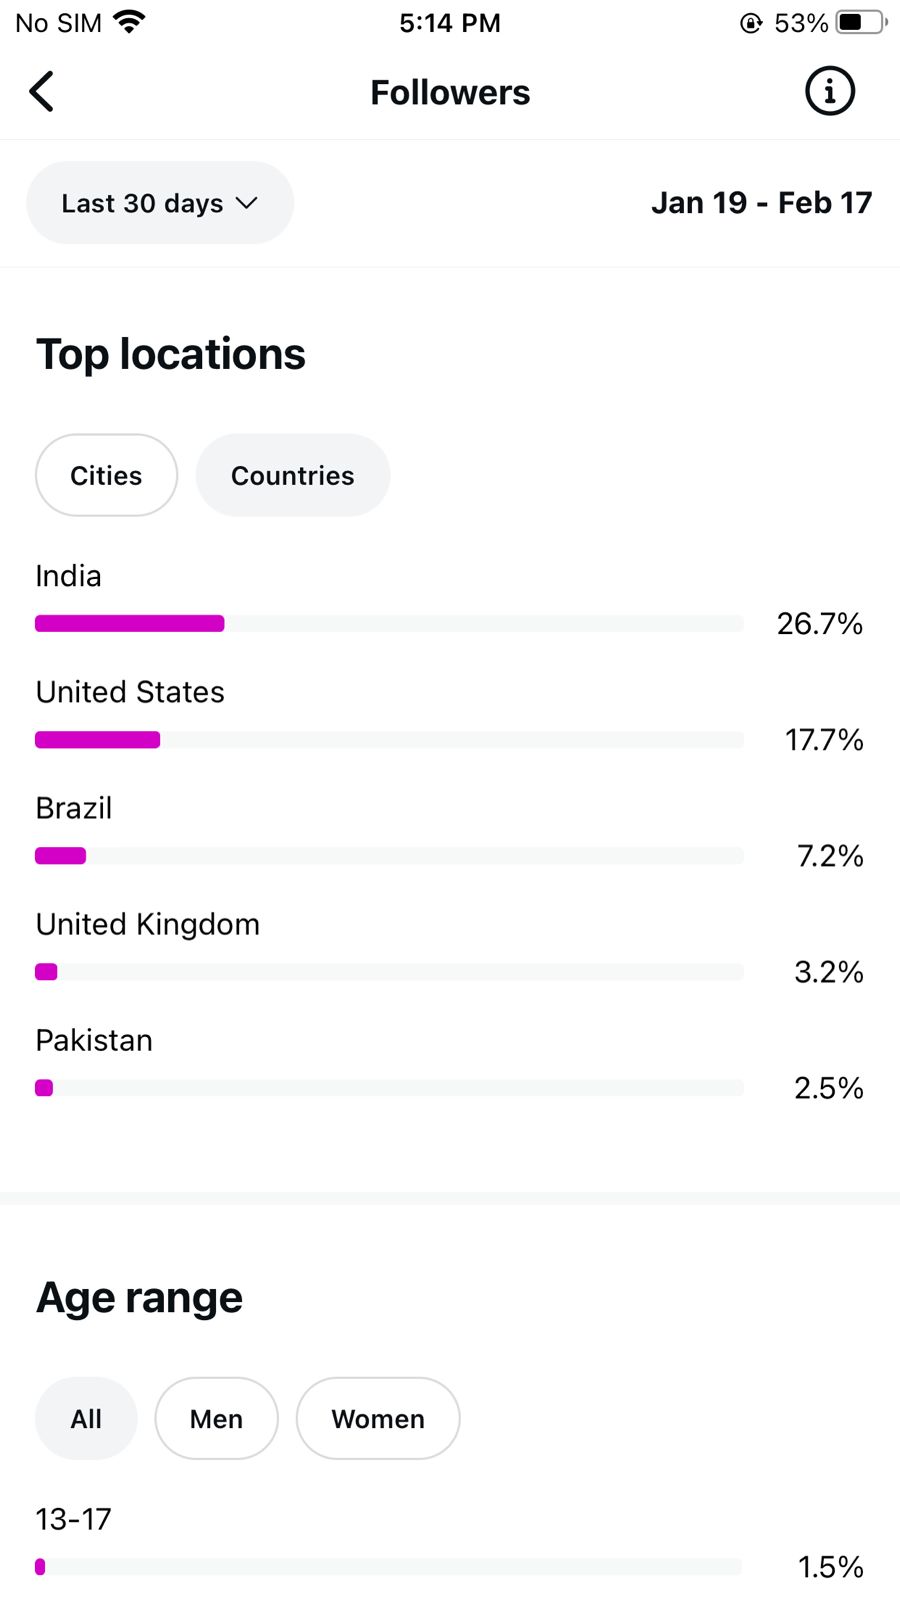Tap the Jan 19 - Feb 17 date range
Image resolution: width=900 pixels, height=1600 pixels.
click(x=761, y=203)
